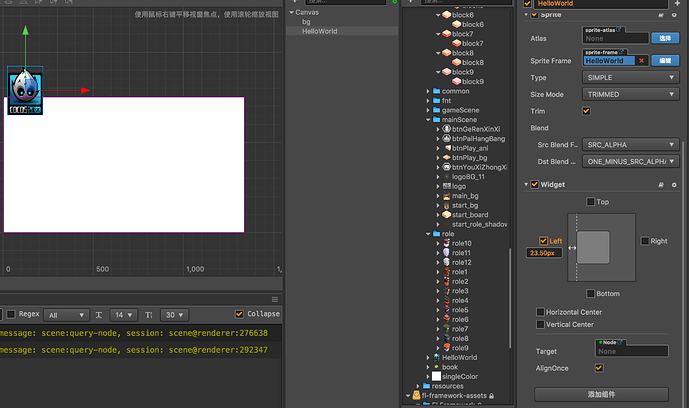The image size is (689, 408).
Task: Click the 添加组件 add component button
Action: (x=600, y=394)
